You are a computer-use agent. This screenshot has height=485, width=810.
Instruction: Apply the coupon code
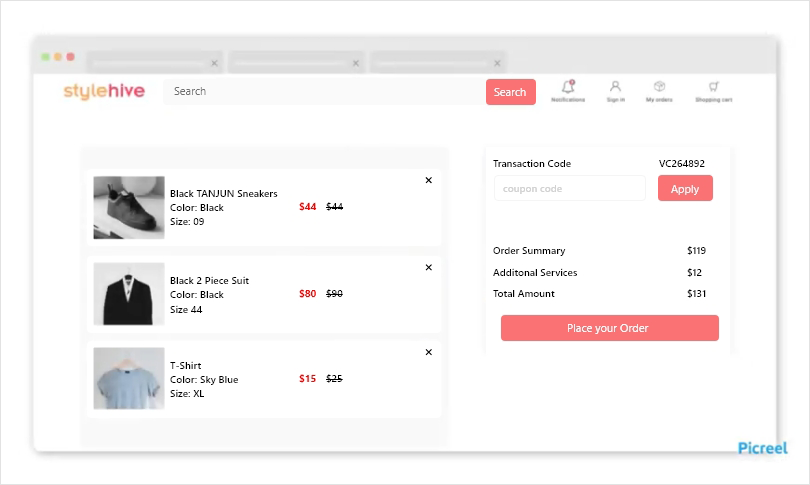tap(685, 189)
